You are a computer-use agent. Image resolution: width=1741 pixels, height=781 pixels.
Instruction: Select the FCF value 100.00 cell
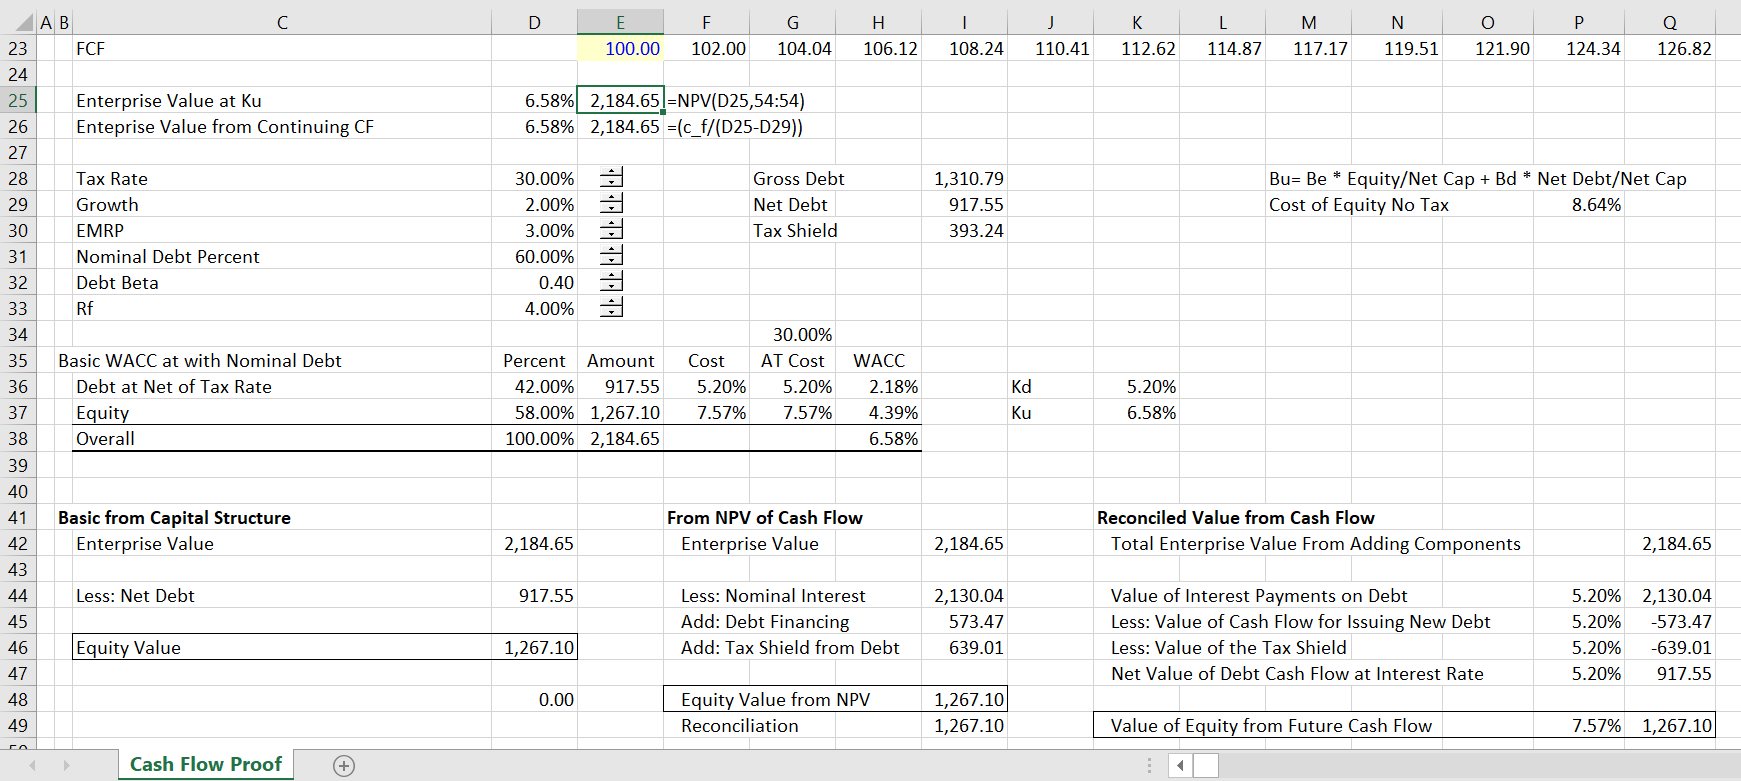620,48
